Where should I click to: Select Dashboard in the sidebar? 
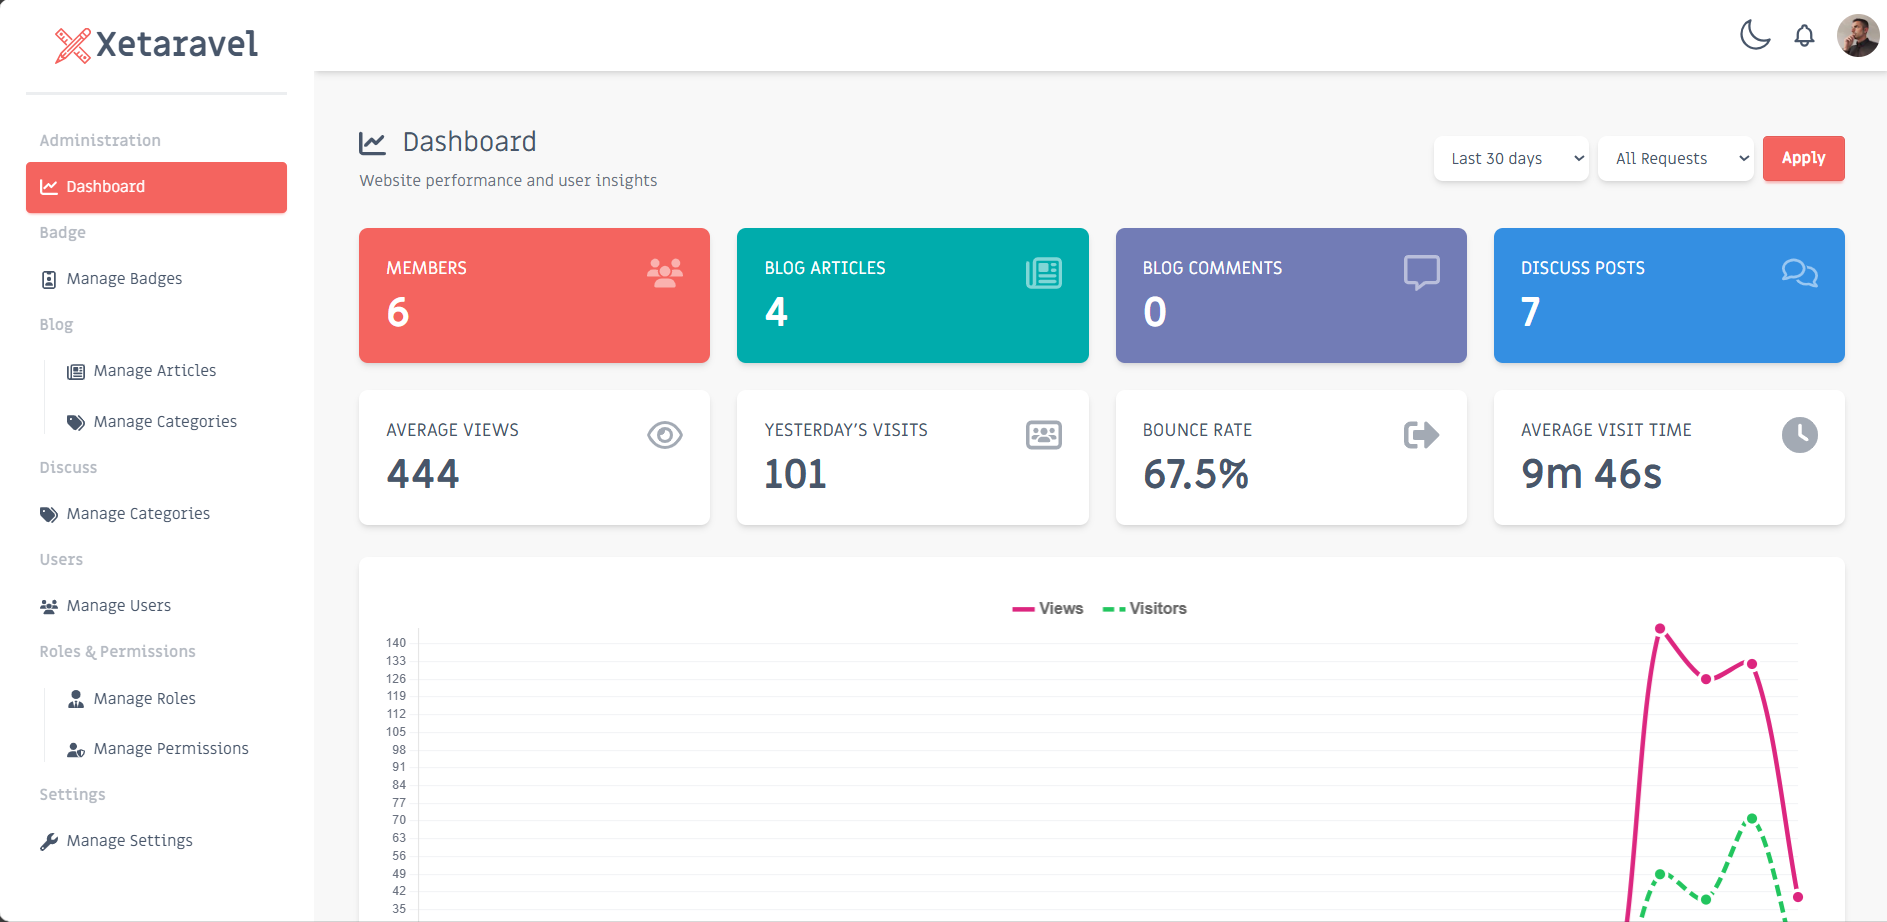[x=105, y=186]
